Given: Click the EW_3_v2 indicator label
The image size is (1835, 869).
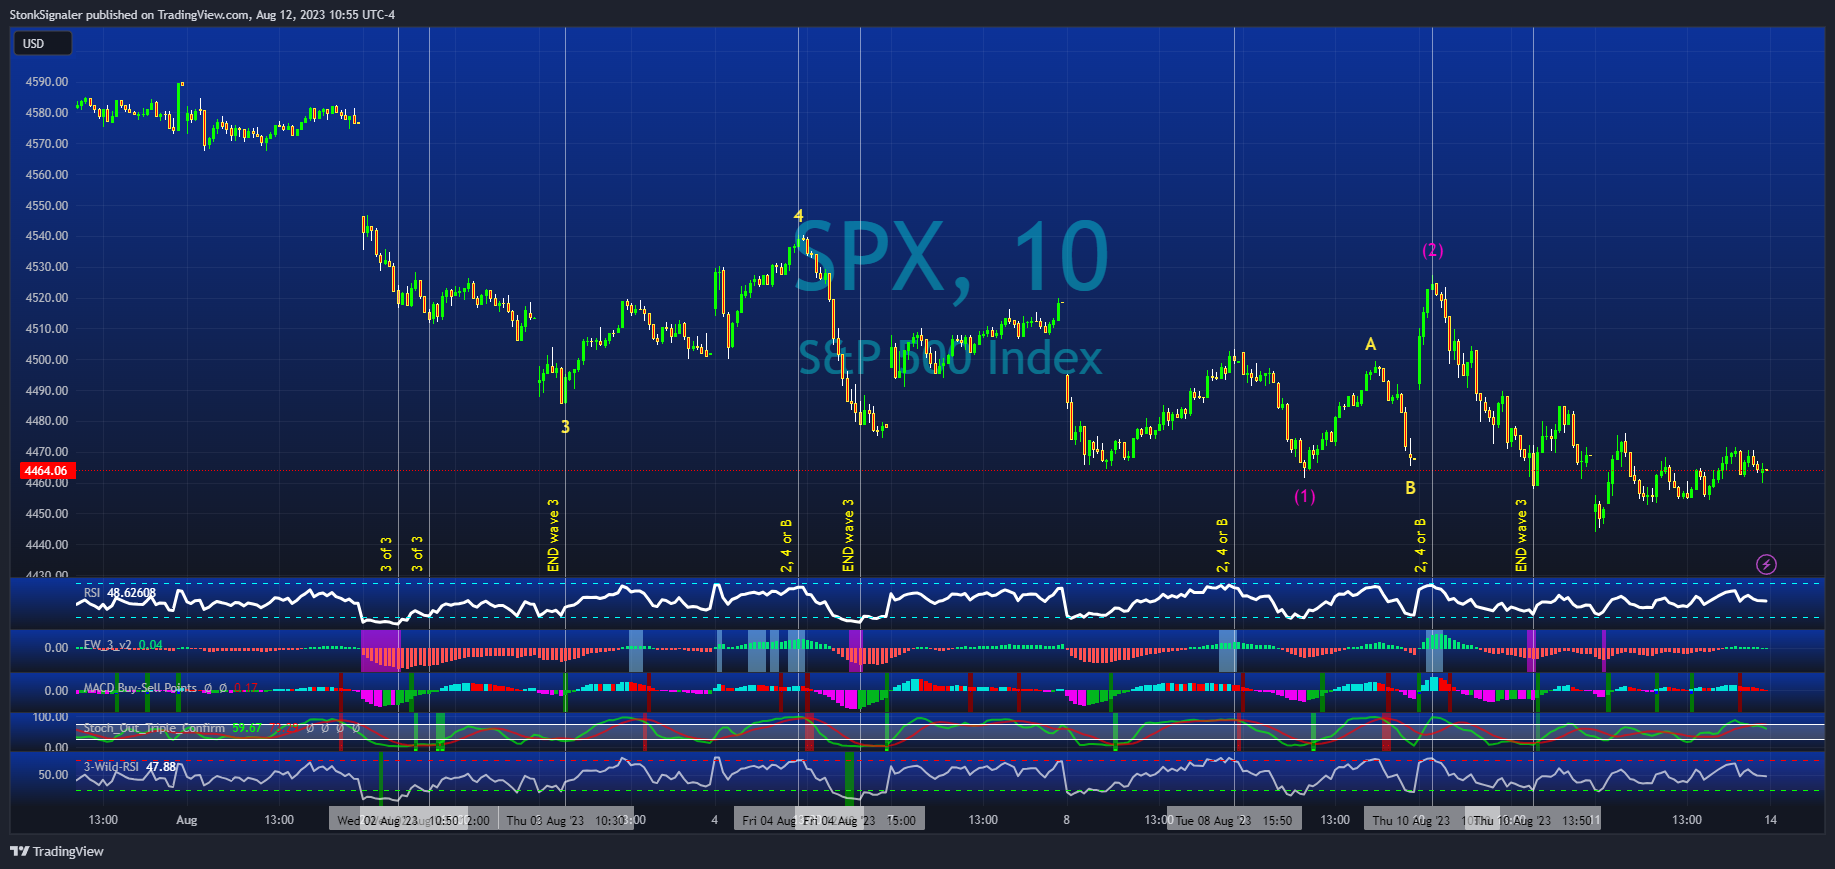Looking at the screenshot, I should click(x=123, y=645).
